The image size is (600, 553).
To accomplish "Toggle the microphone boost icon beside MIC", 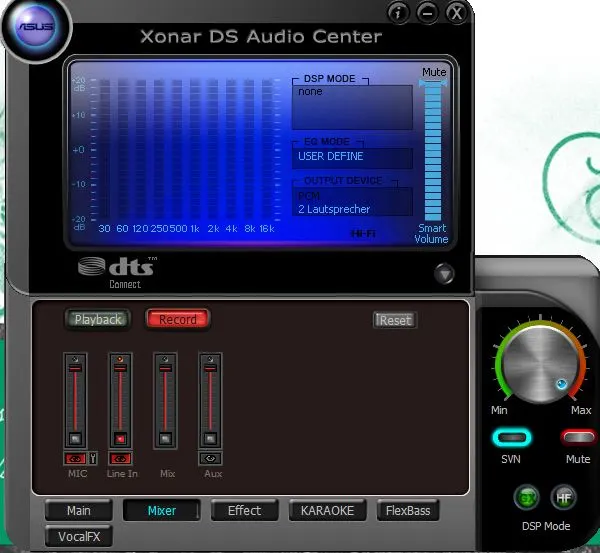I will (92, 459).
